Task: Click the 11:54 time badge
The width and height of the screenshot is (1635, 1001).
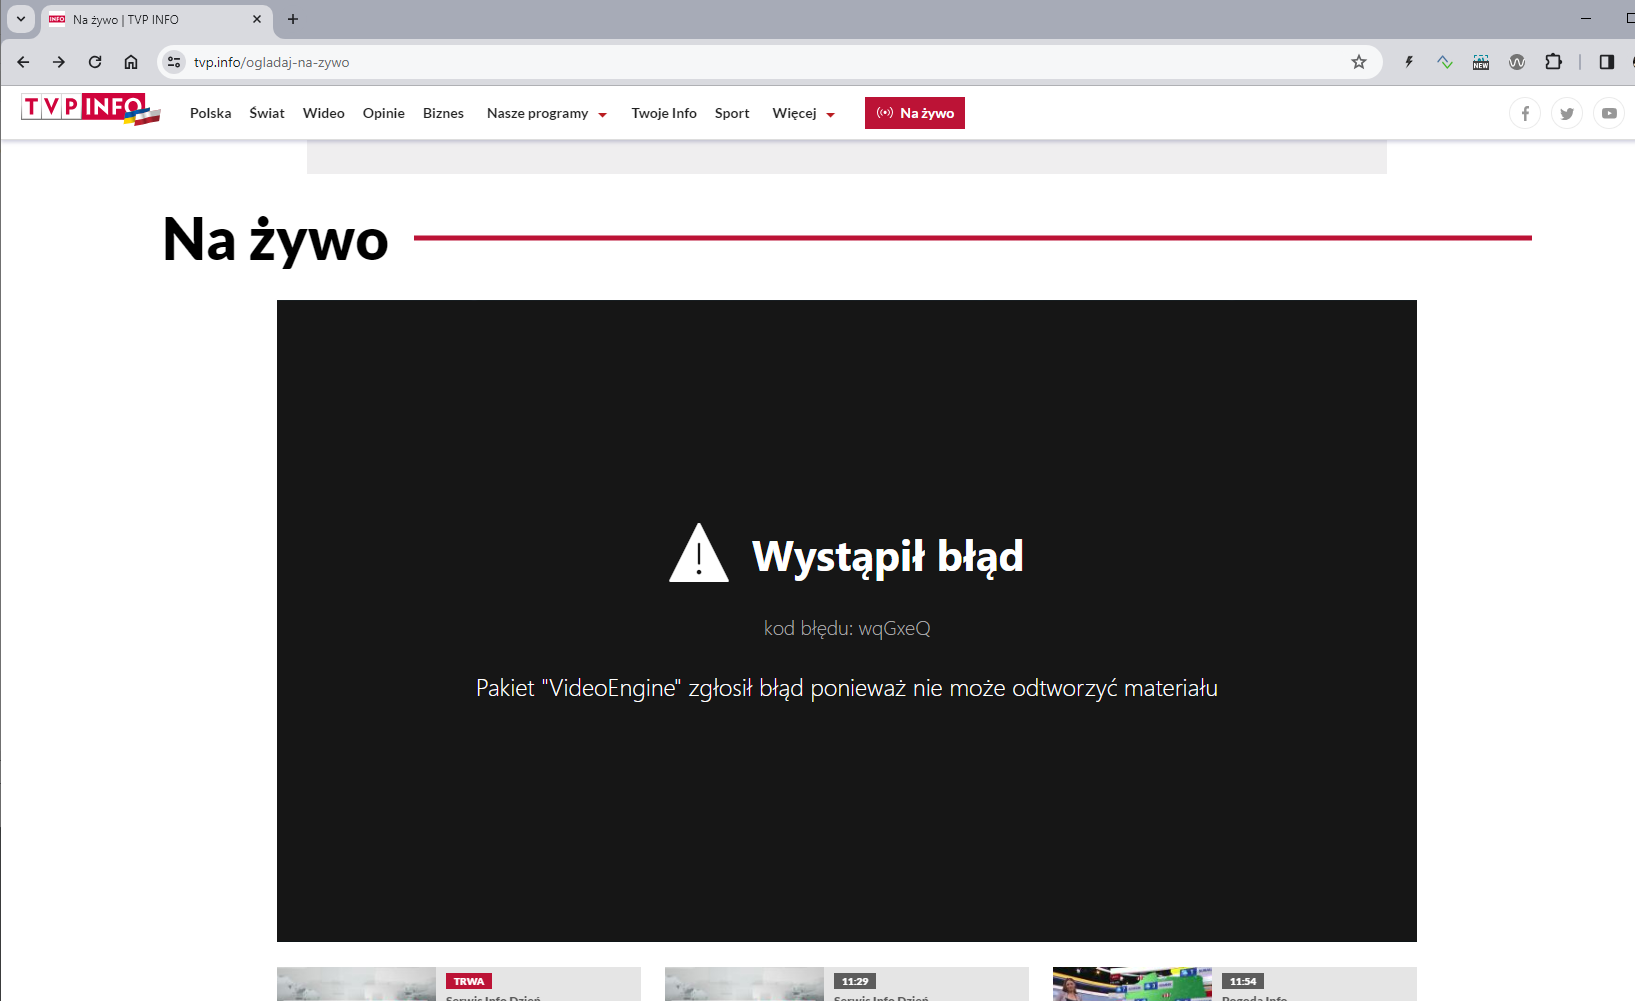Action: point(1243,981)
